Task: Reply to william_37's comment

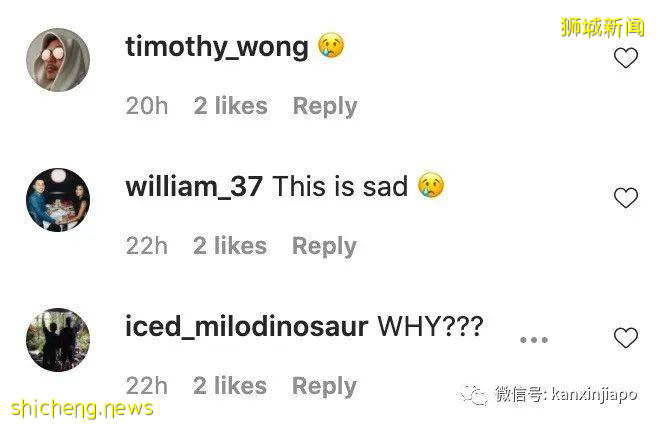Action: point(324,246)
